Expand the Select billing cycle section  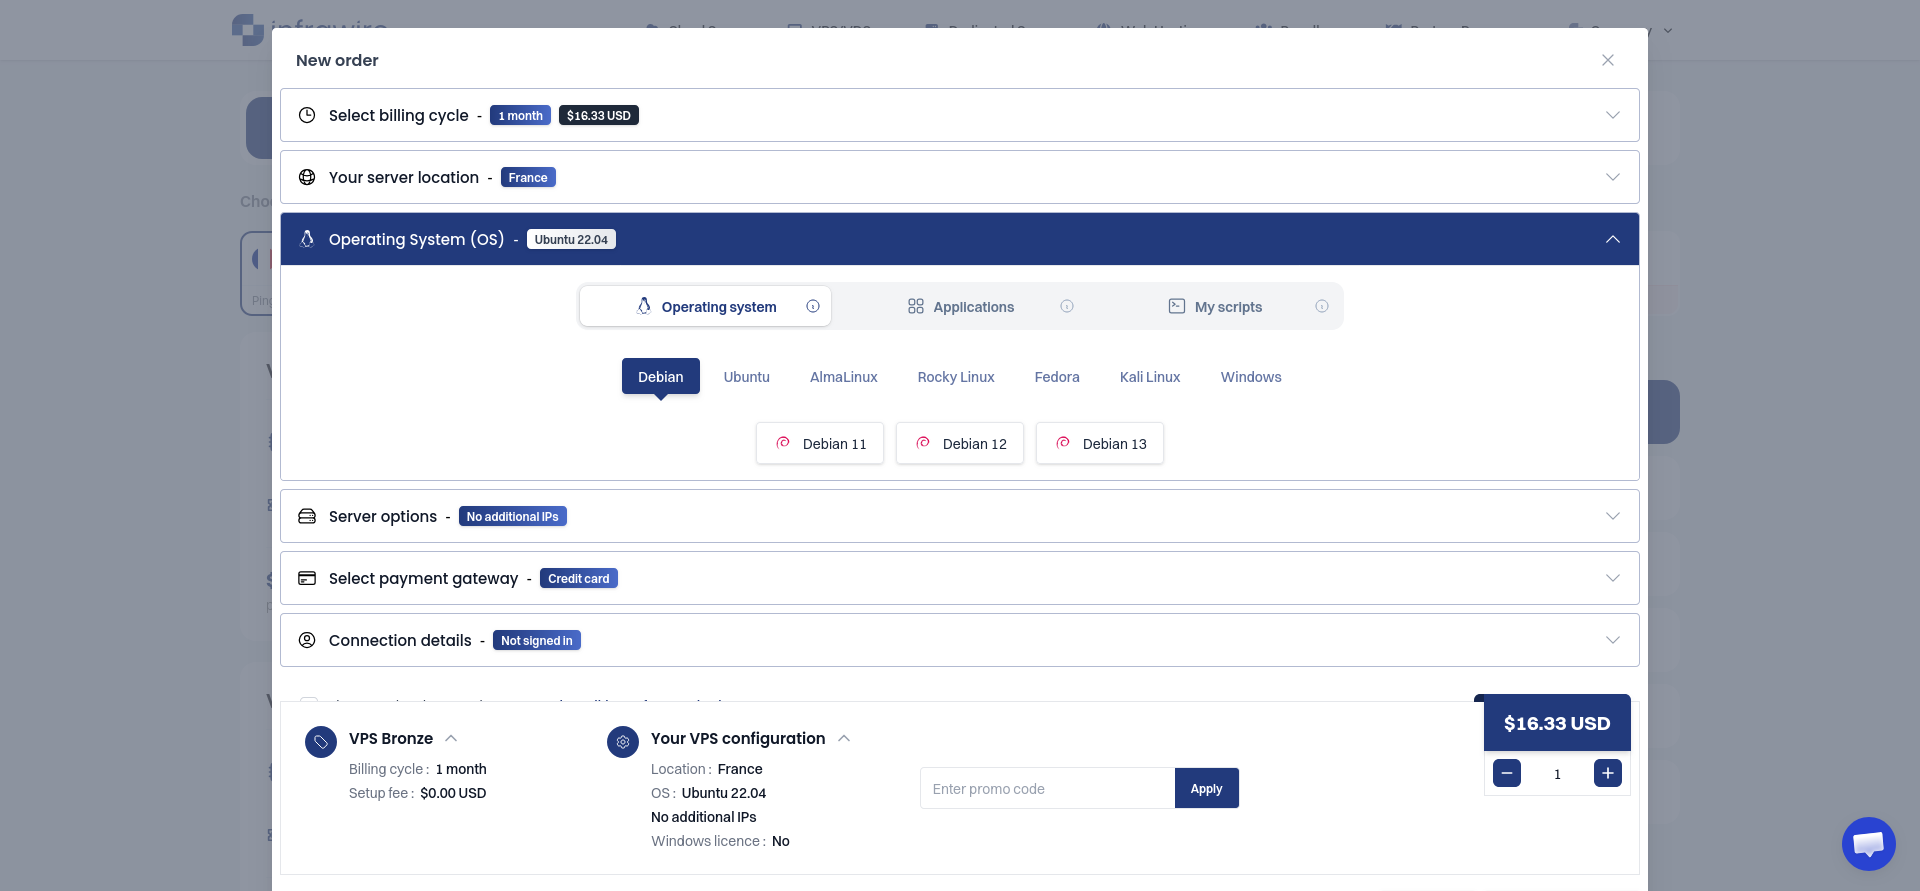click(x=960, y=115)
